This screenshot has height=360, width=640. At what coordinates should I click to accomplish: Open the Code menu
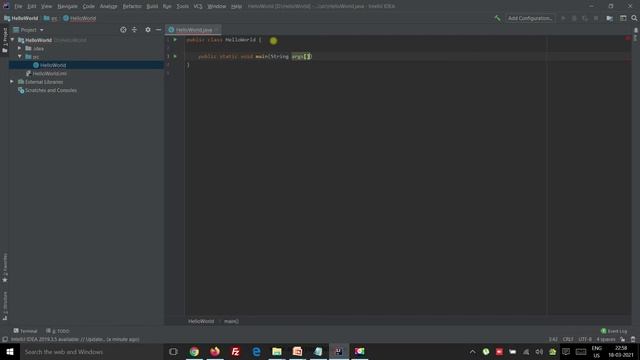[x=89, y=6]
